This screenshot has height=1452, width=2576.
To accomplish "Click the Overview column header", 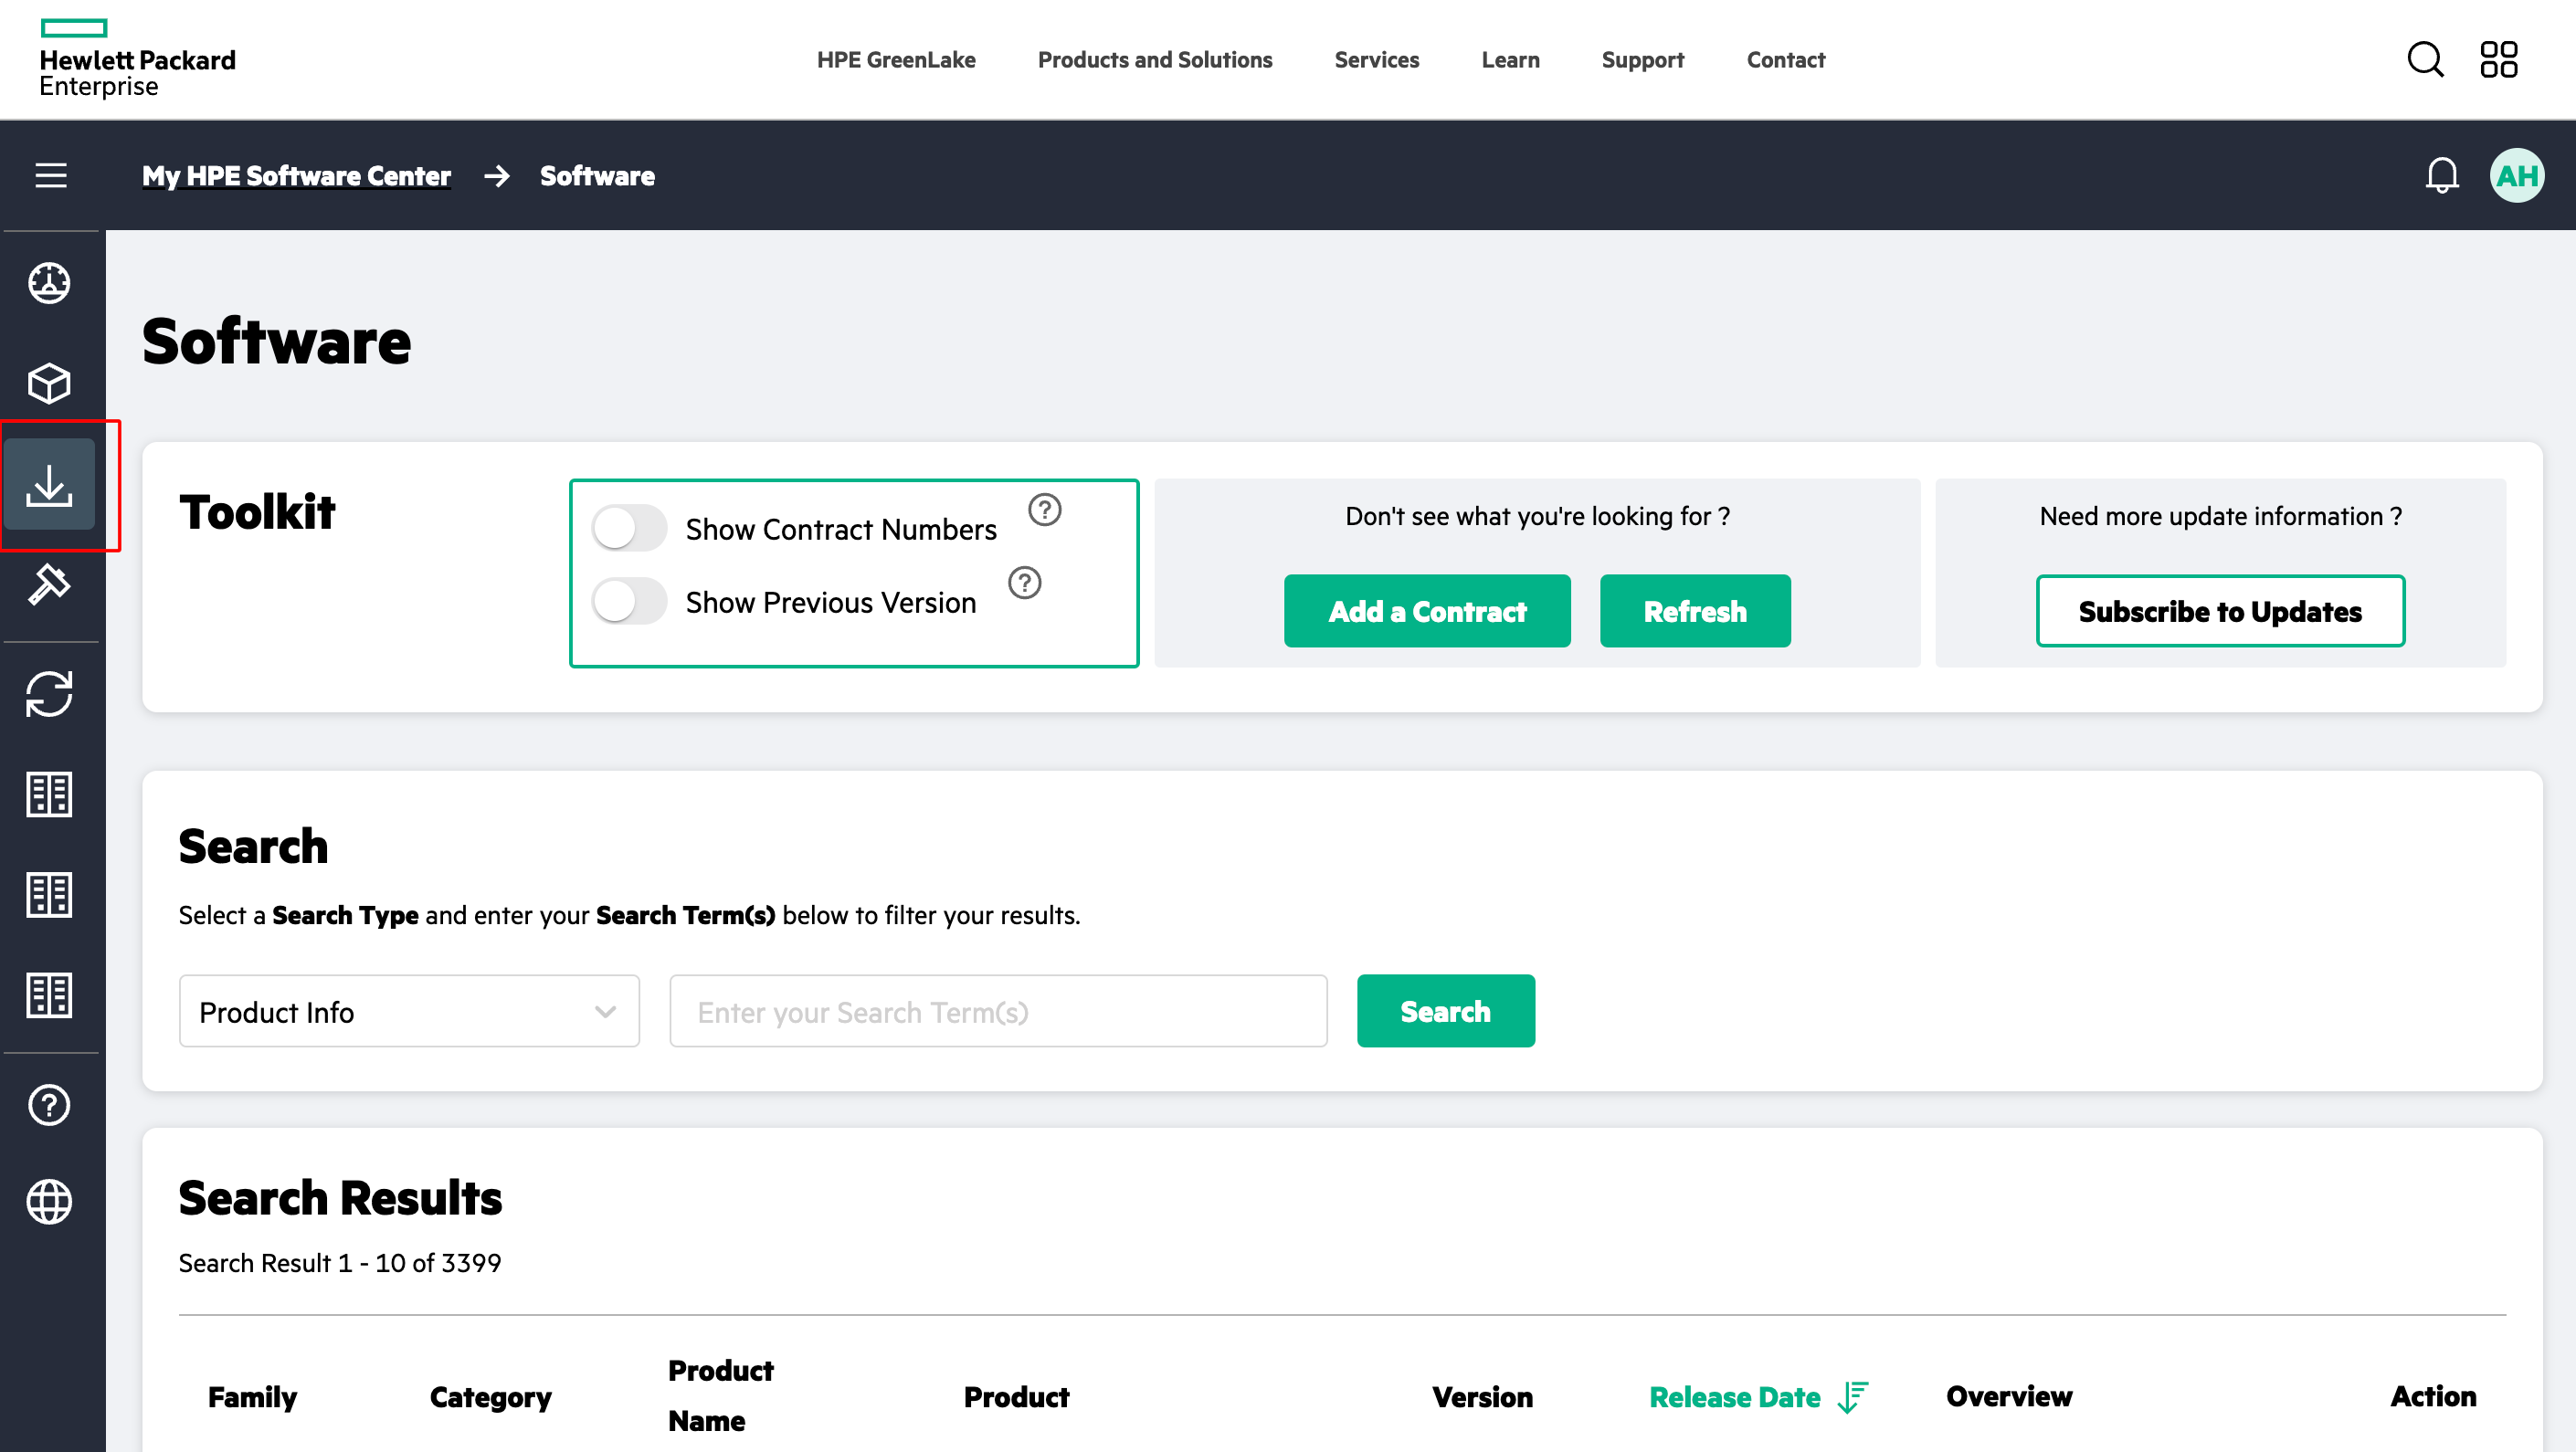I will click(2009, 1397).
